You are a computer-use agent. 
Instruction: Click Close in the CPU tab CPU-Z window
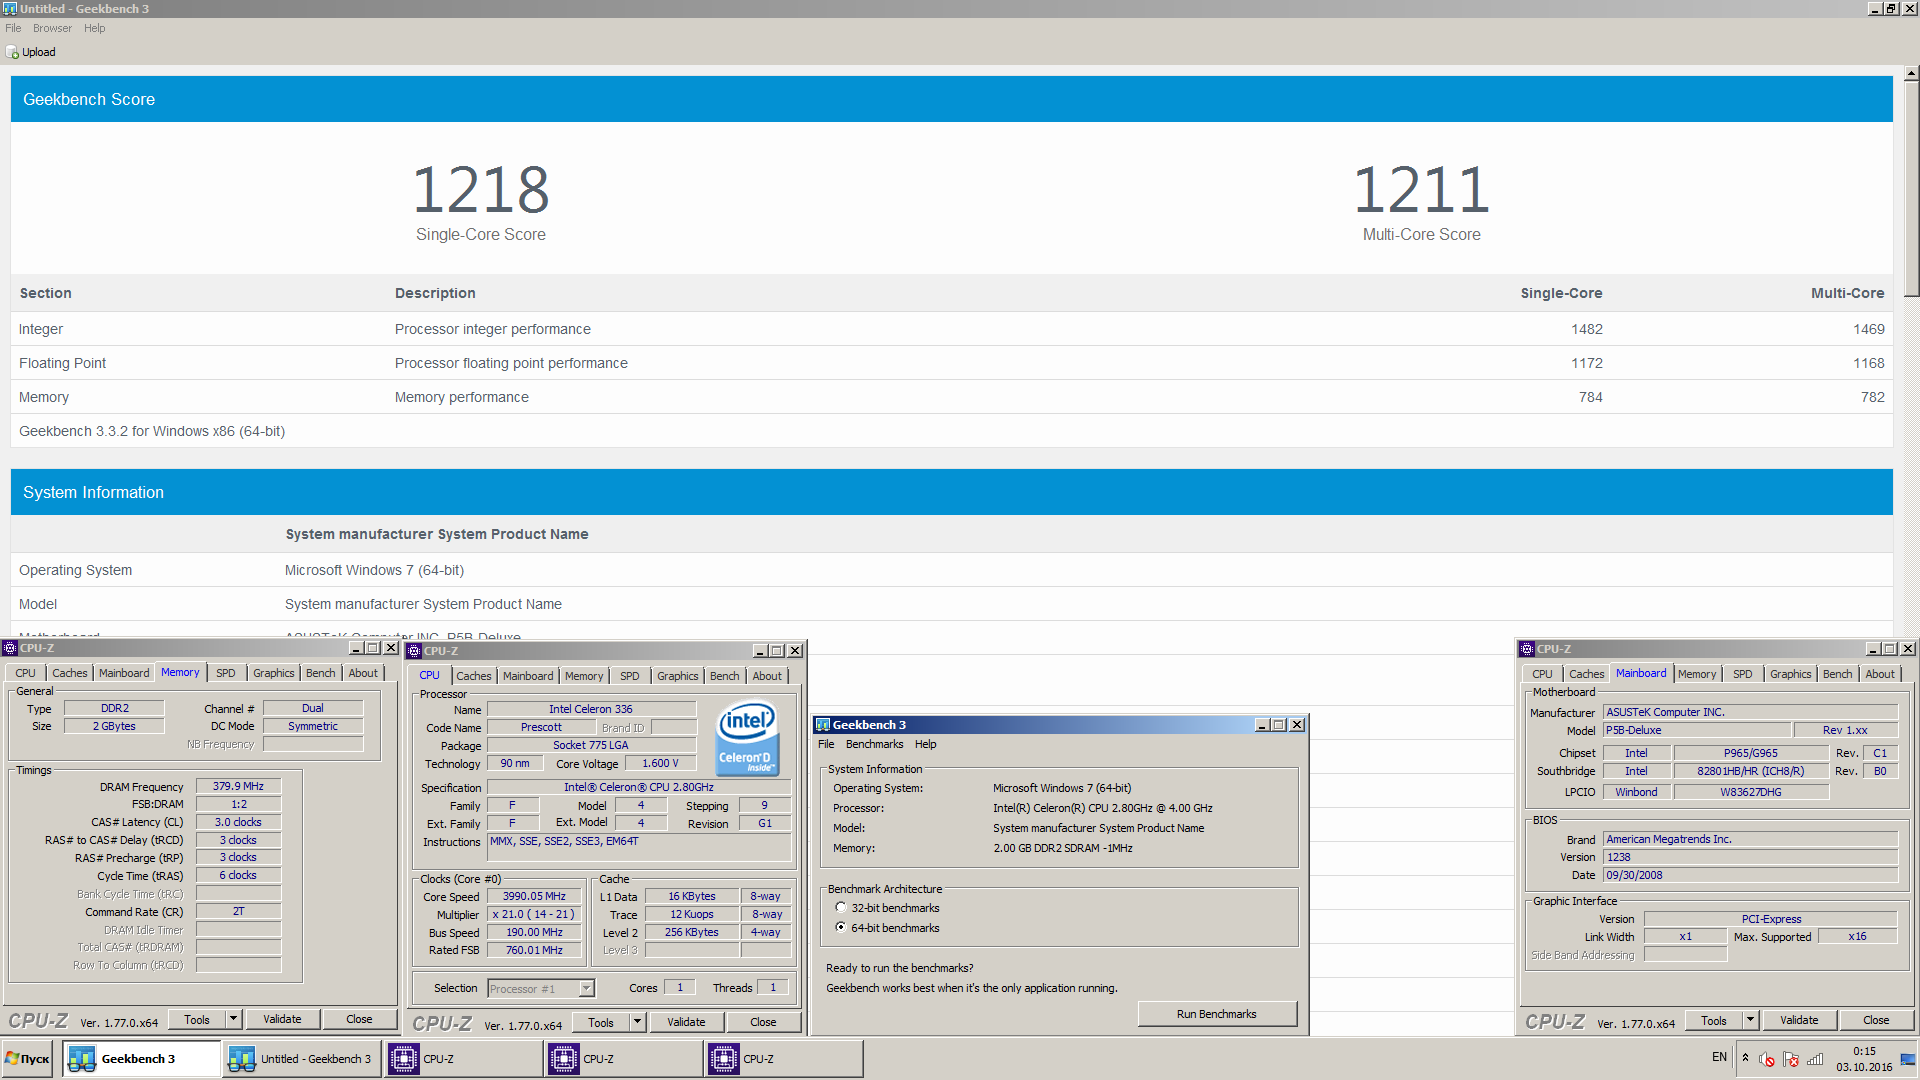tap(763, 1022)
